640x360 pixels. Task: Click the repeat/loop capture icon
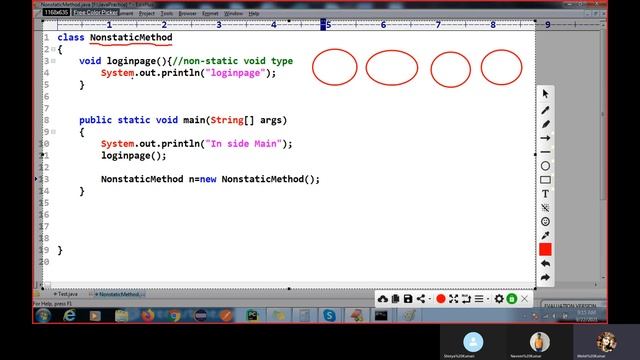click(466, 299)
